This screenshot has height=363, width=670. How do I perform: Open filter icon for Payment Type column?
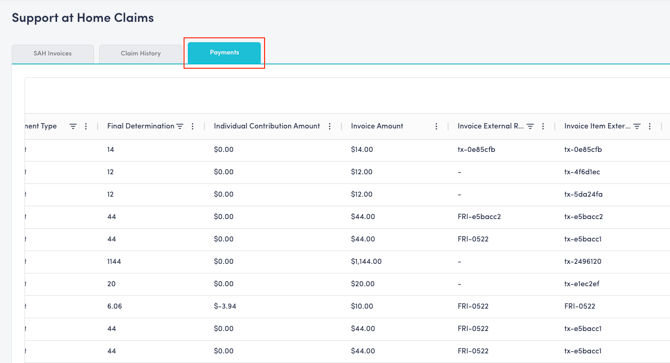[x=73, y=126]
